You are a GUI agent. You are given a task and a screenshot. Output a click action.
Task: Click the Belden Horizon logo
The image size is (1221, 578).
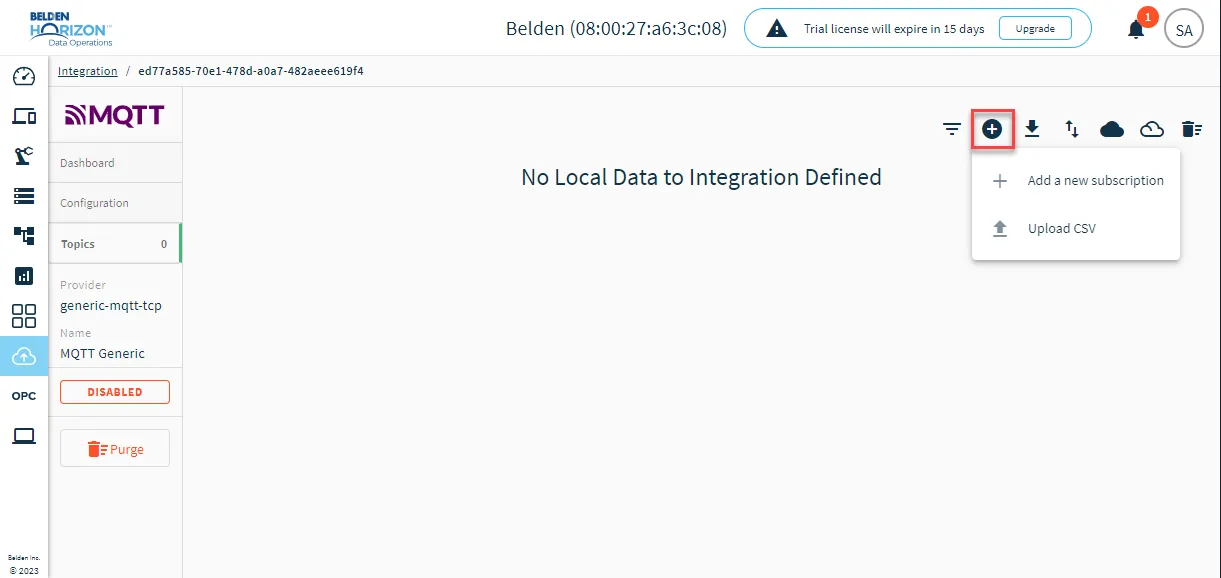pos(70,29)
